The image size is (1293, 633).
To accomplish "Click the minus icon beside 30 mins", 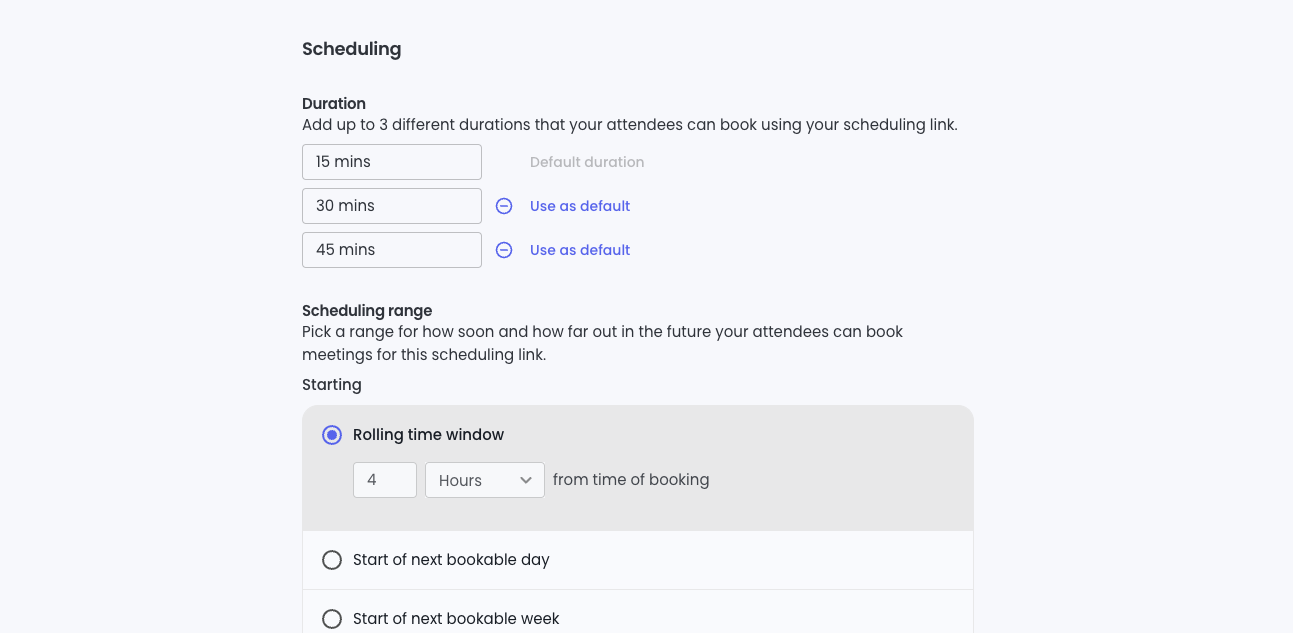I will point(504,206).
